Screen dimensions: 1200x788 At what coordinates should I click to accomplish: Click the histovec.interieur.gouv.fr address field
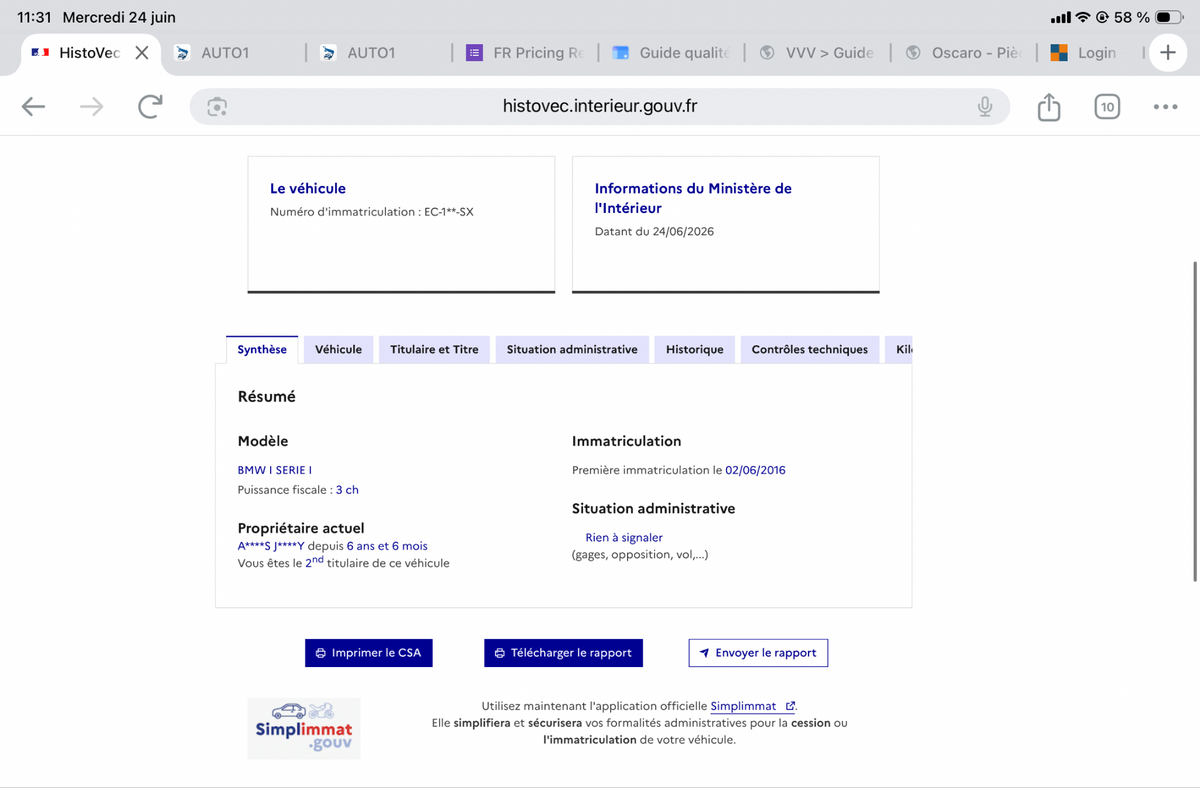600,107
